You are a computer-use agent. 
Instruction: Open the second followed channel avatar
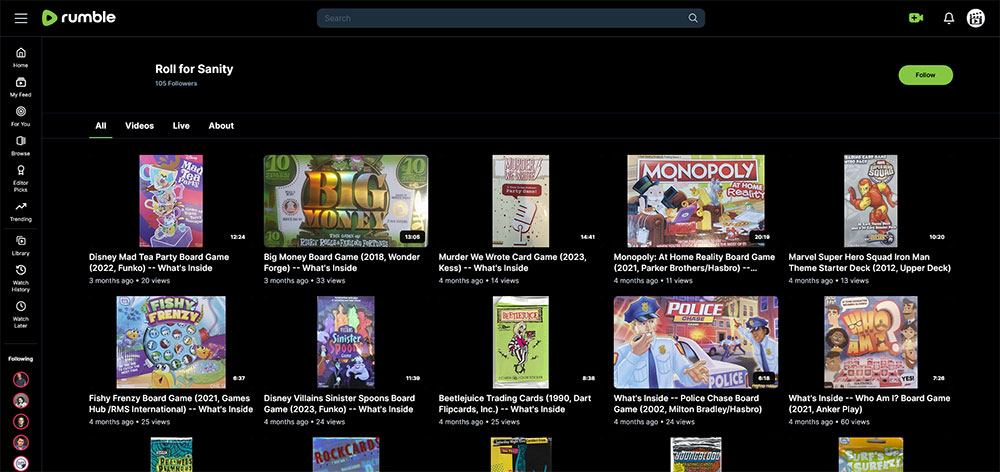coord(21,401)
